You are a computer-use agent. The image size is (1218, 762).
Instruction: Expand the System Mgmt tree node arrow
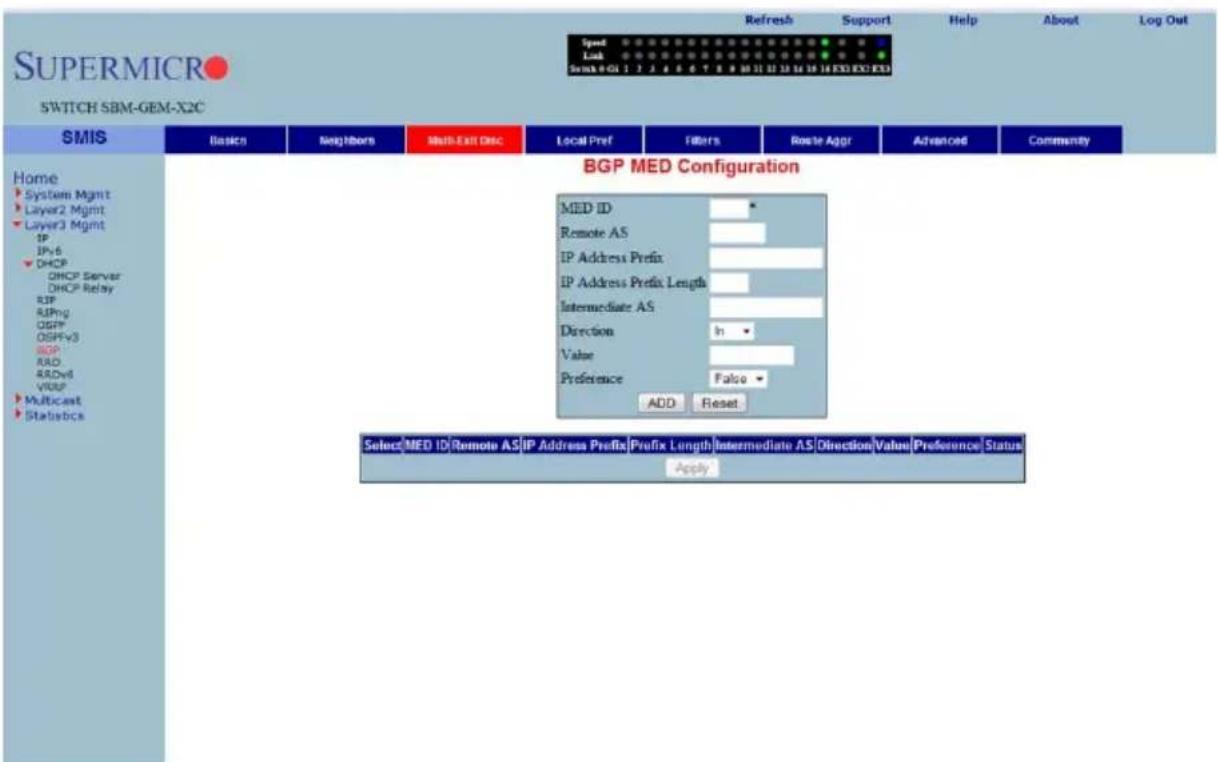pos(16,196)
